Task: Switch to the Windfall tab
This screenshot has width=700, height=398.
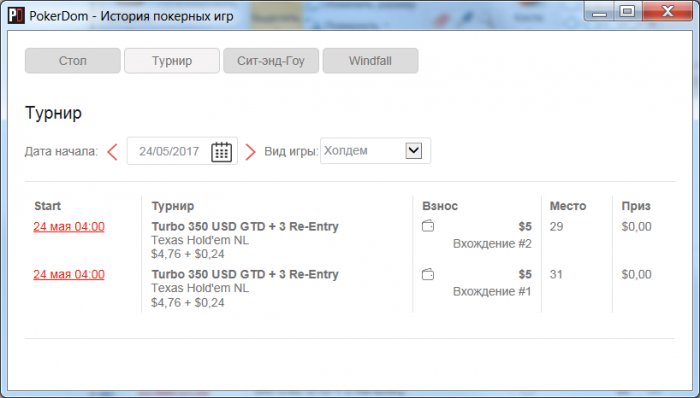Action: tap(371, 61)
